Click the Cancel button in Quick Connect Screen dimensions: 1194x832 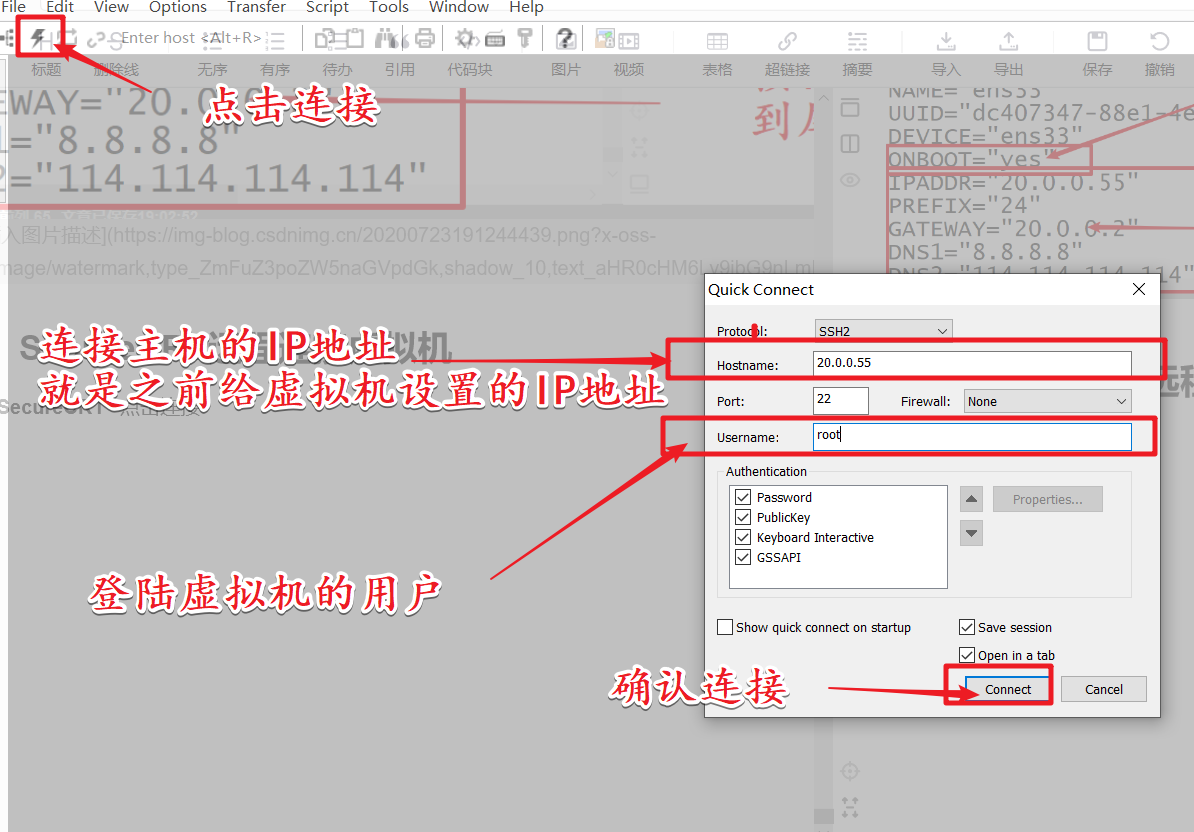click(x=1103, y=689)
